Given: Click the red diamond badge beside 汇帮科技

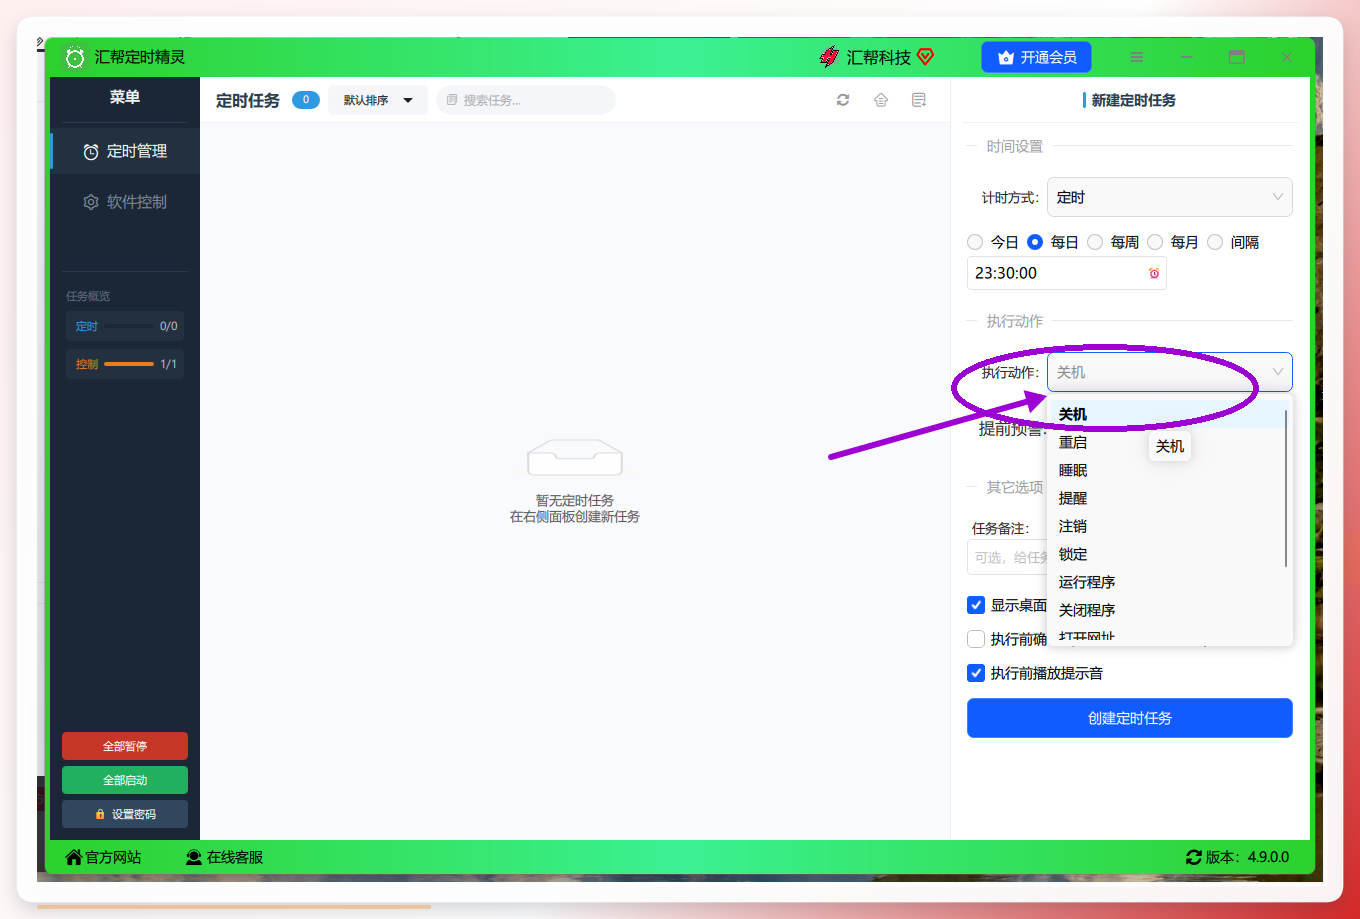Looking at the screenshot, I should (x=926, y=57).
